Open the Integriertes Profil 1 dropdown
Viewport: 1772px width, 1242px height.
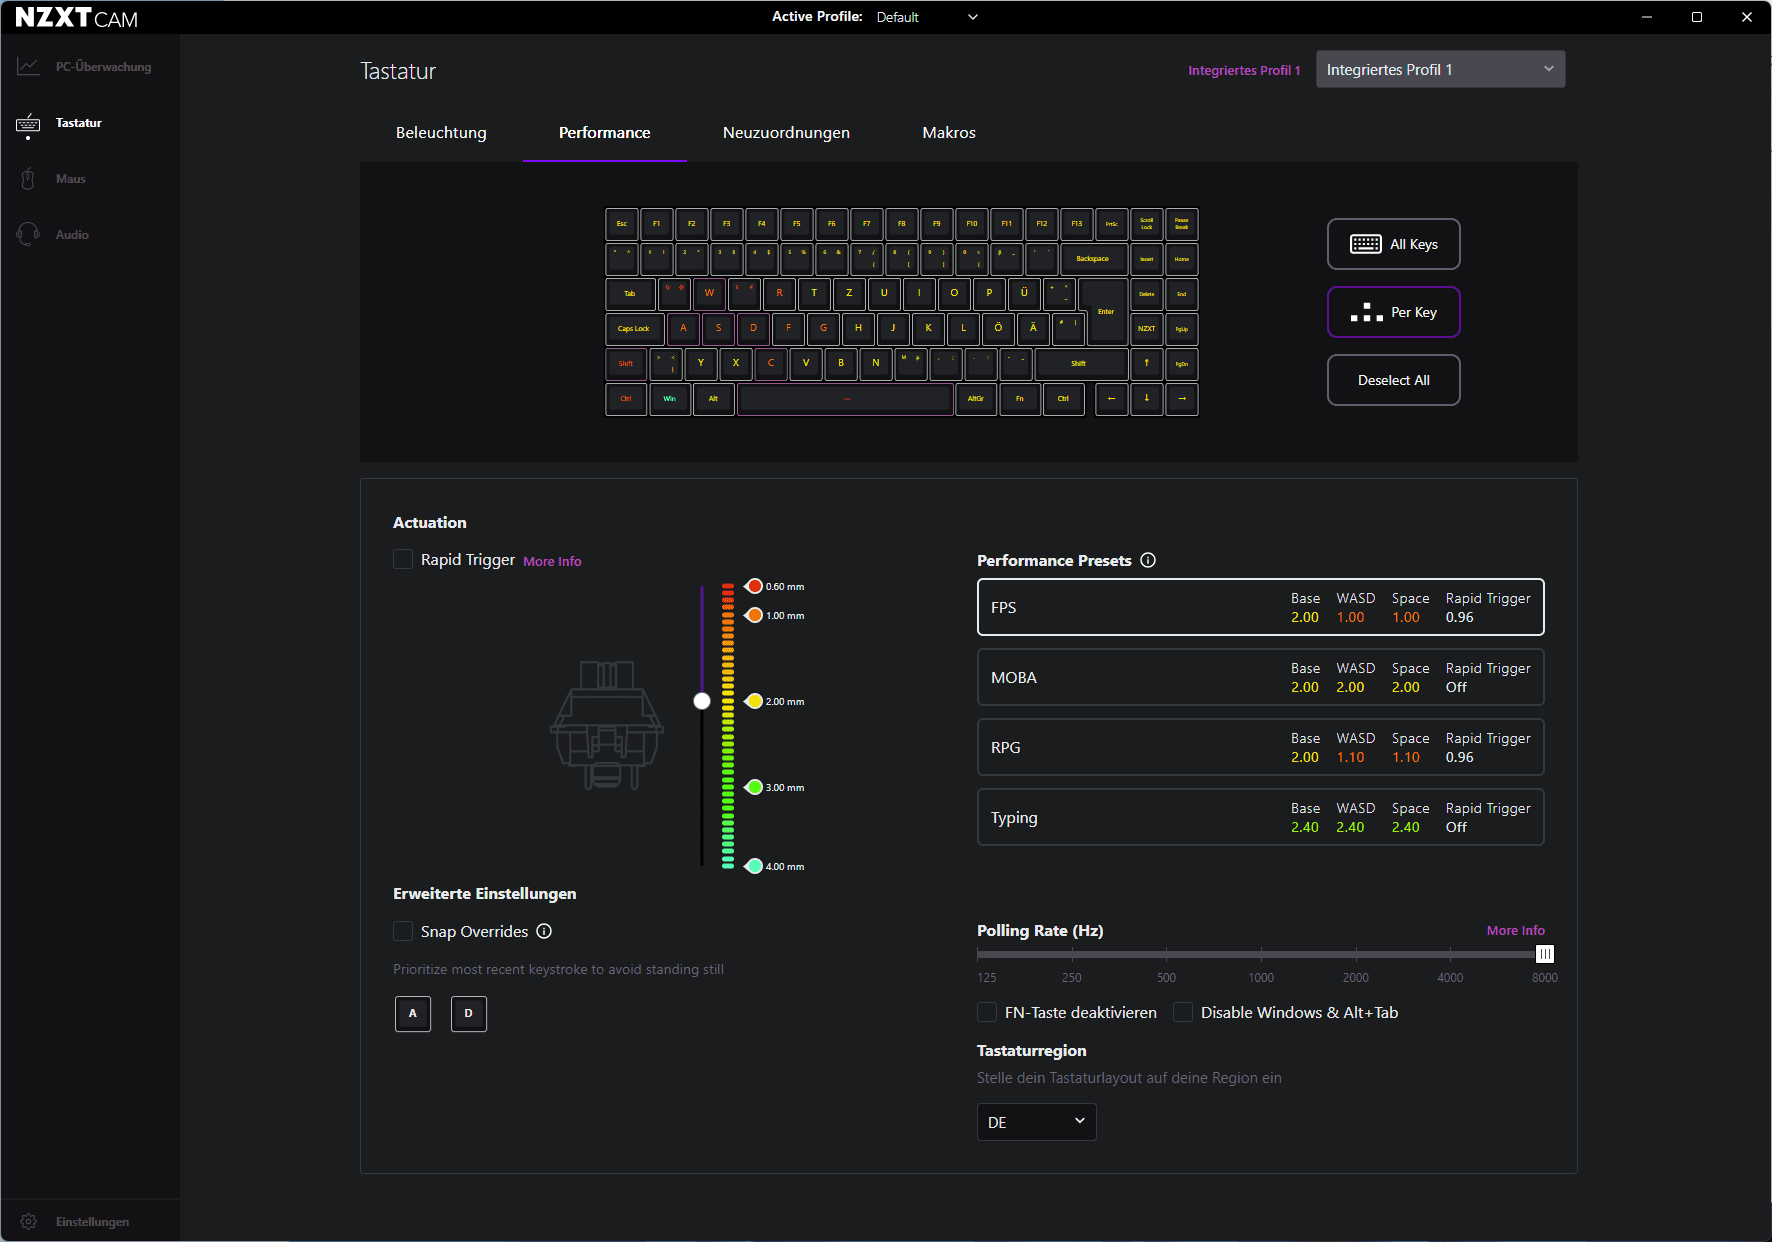[1440, 70]
